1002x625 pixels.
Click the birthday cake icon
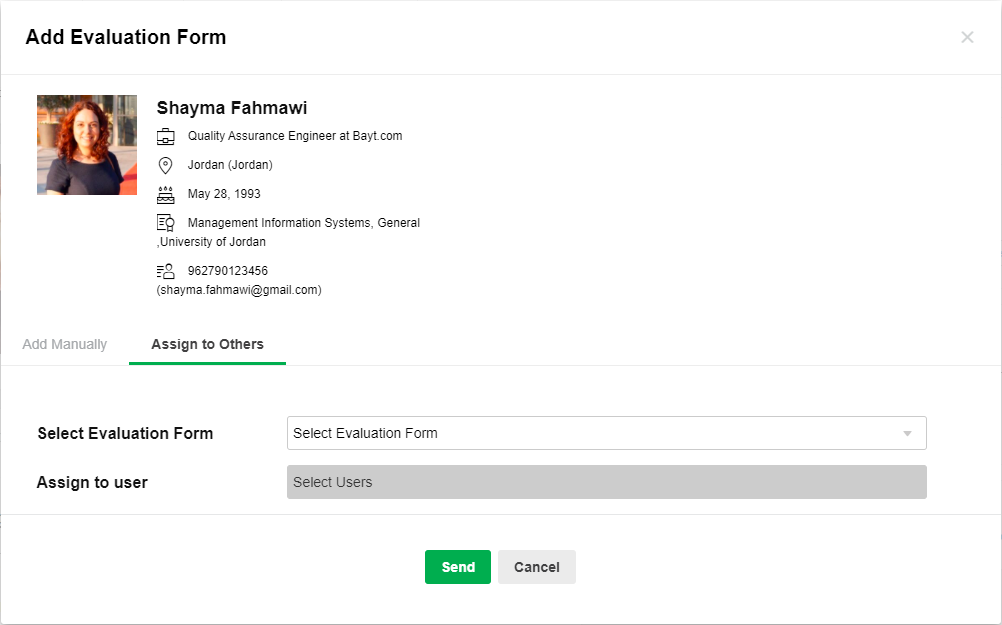point(166,194)
